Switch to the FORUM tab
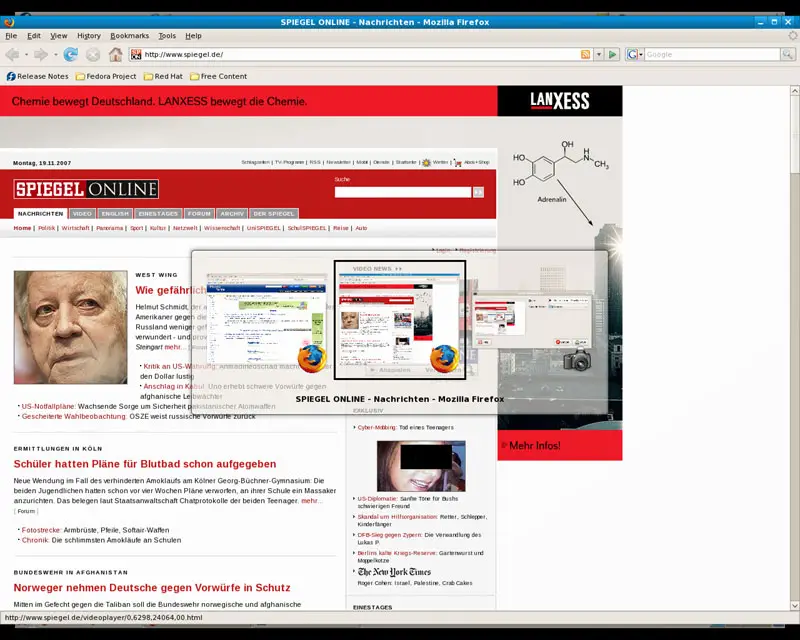Viewport: 800px width, 640px height. [199, 213]
